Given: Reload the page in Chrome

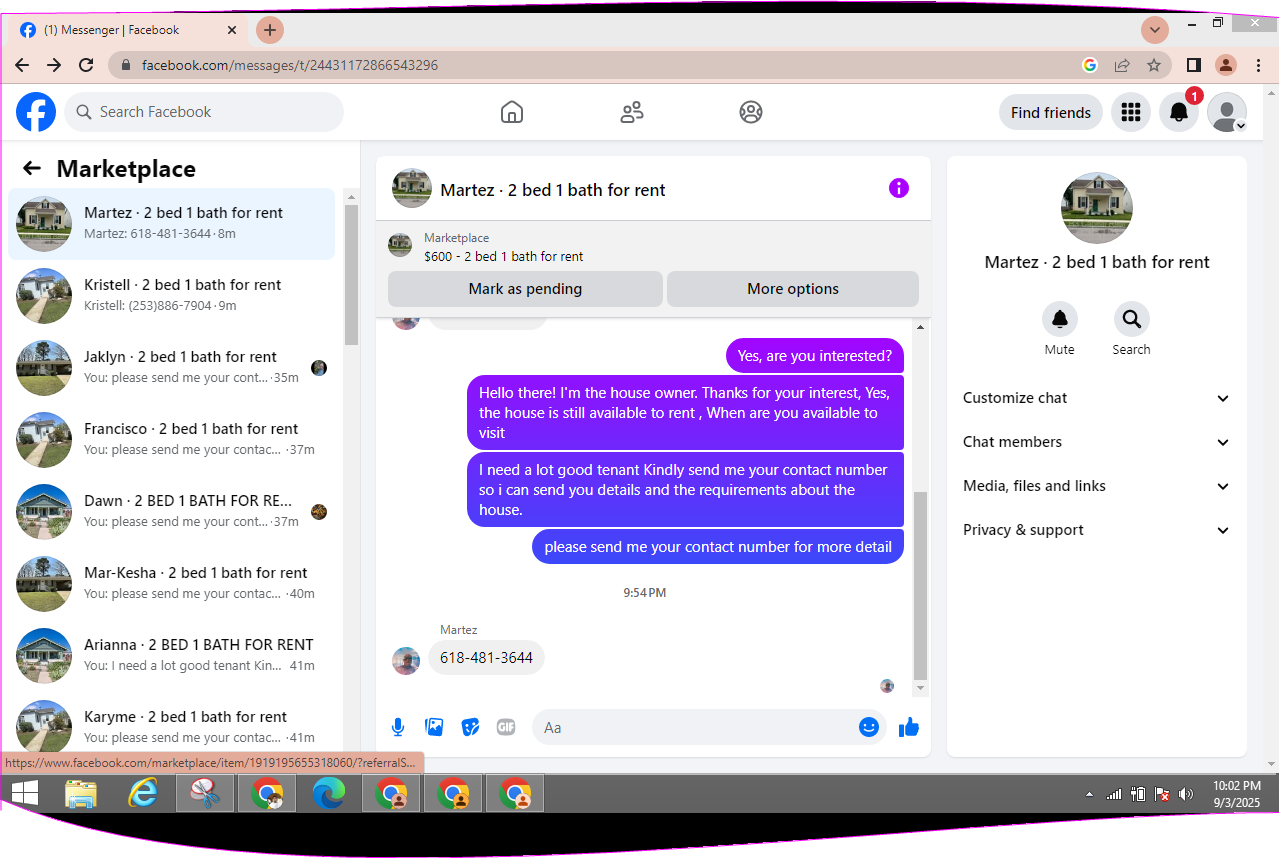Looking at the screenshot, I should click(x=86, y=65).
